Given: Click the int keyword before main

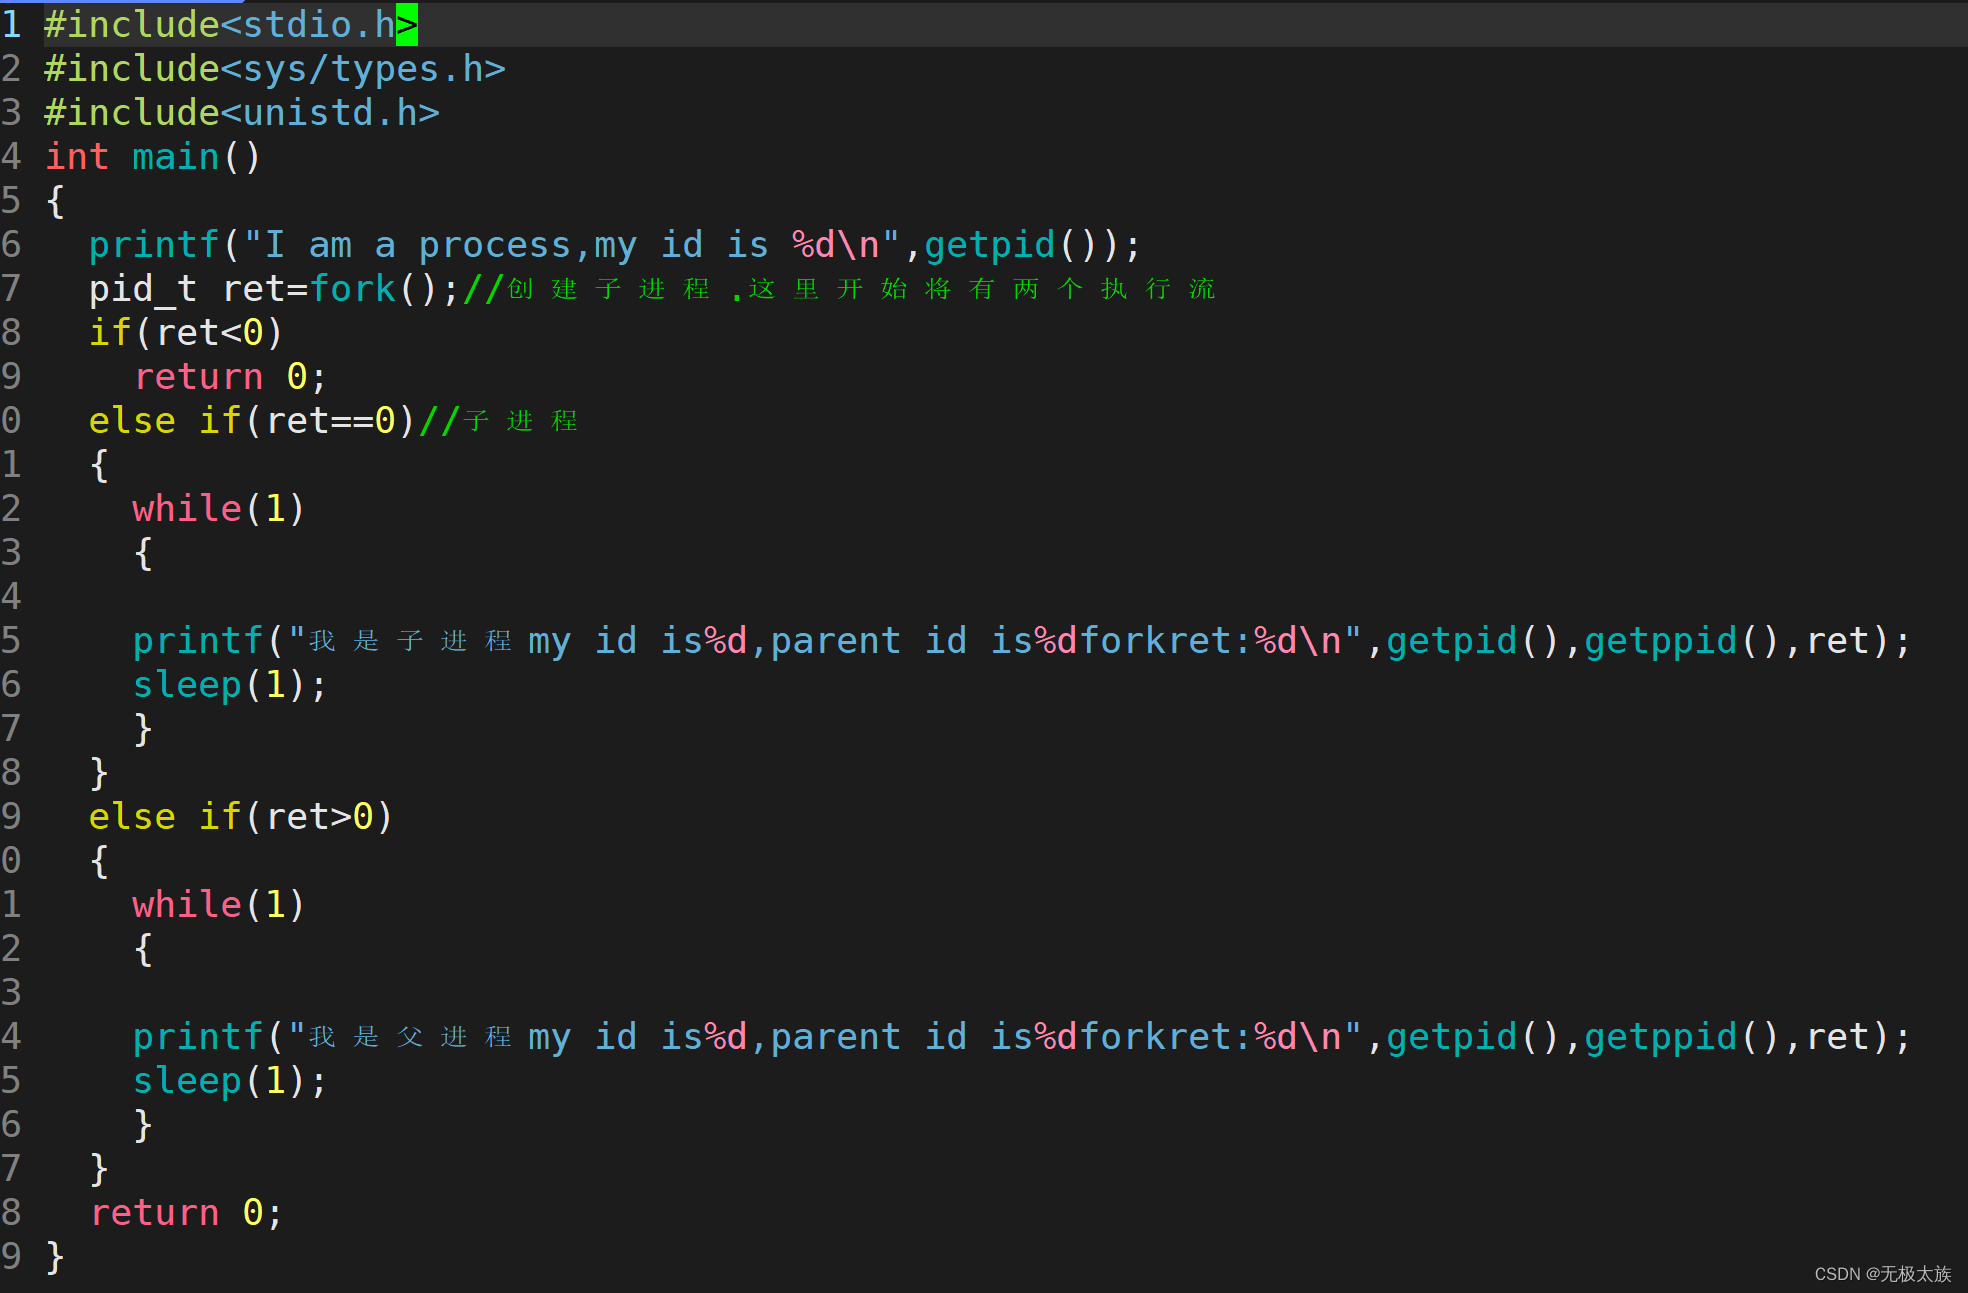Looking at the screenshot, I should click(77, 157).
